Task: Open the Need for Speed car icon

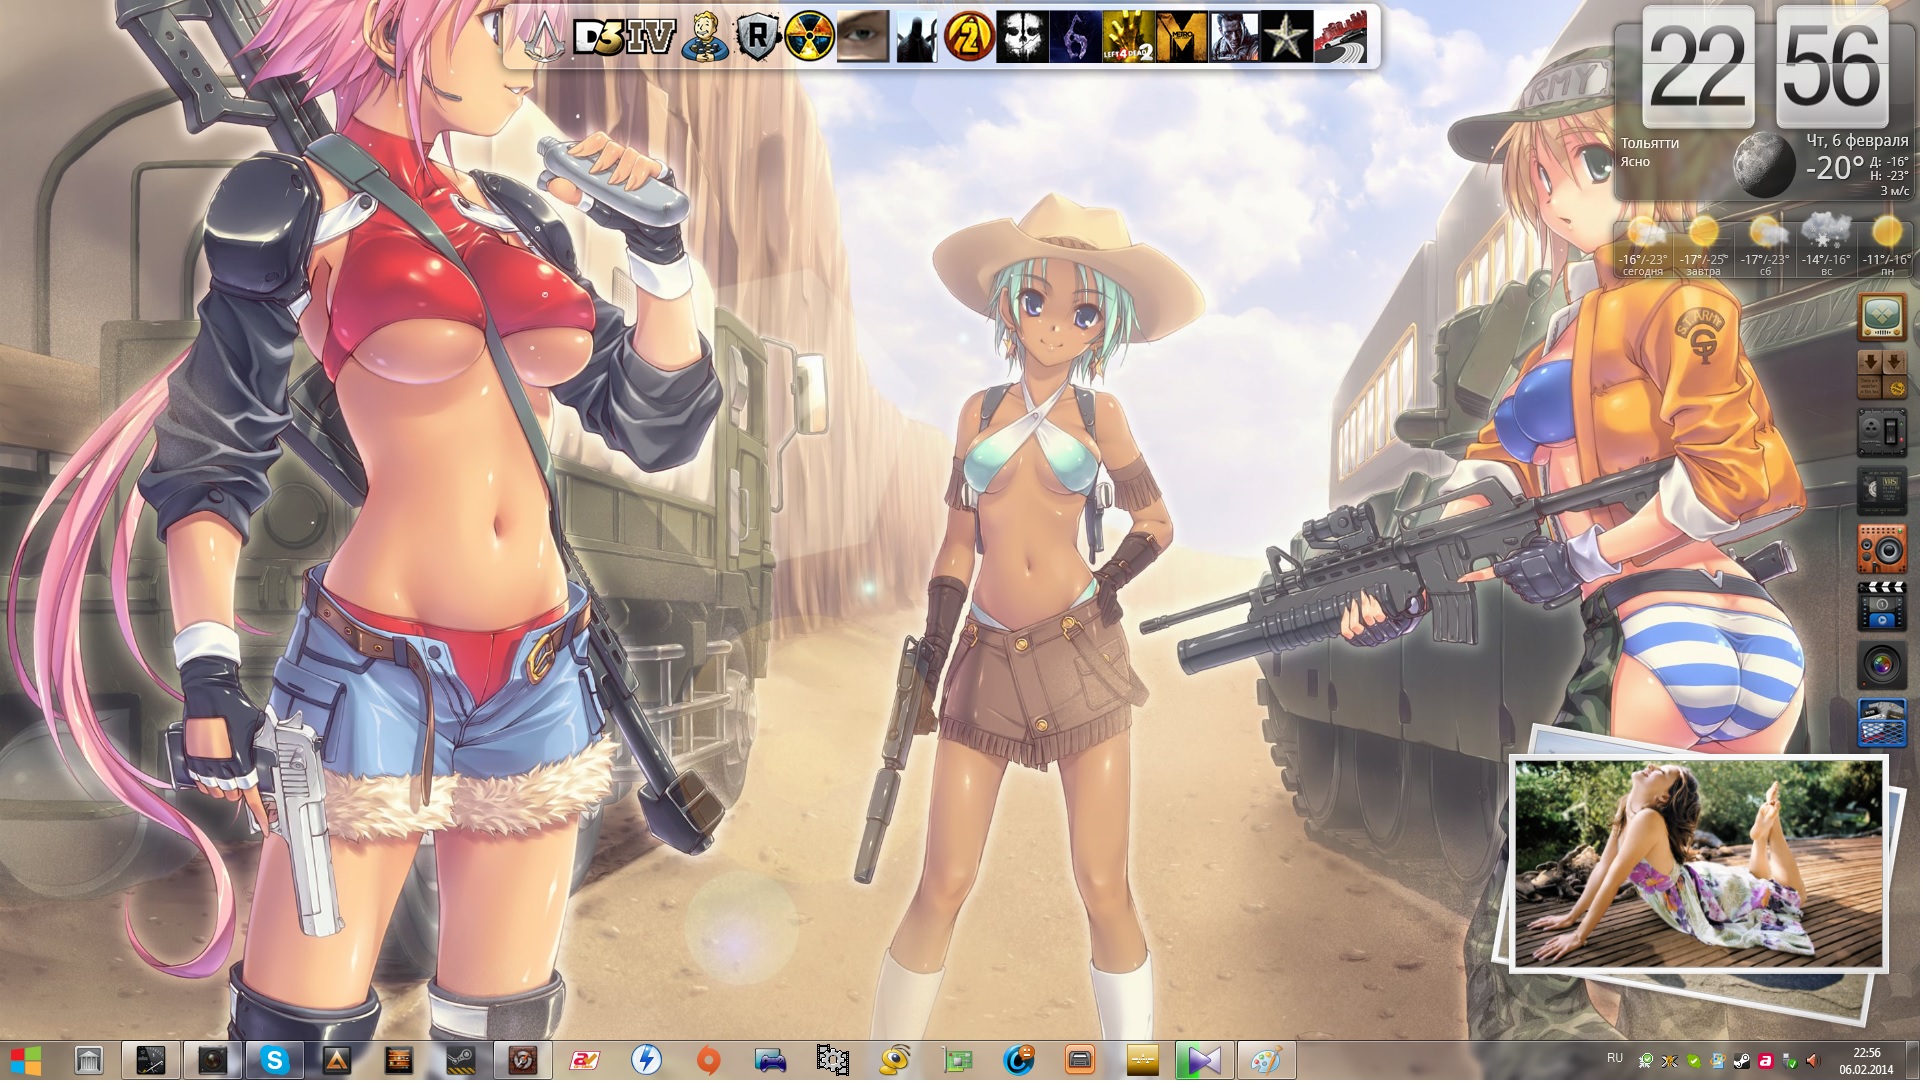Action: click(x=1341, y=38)
